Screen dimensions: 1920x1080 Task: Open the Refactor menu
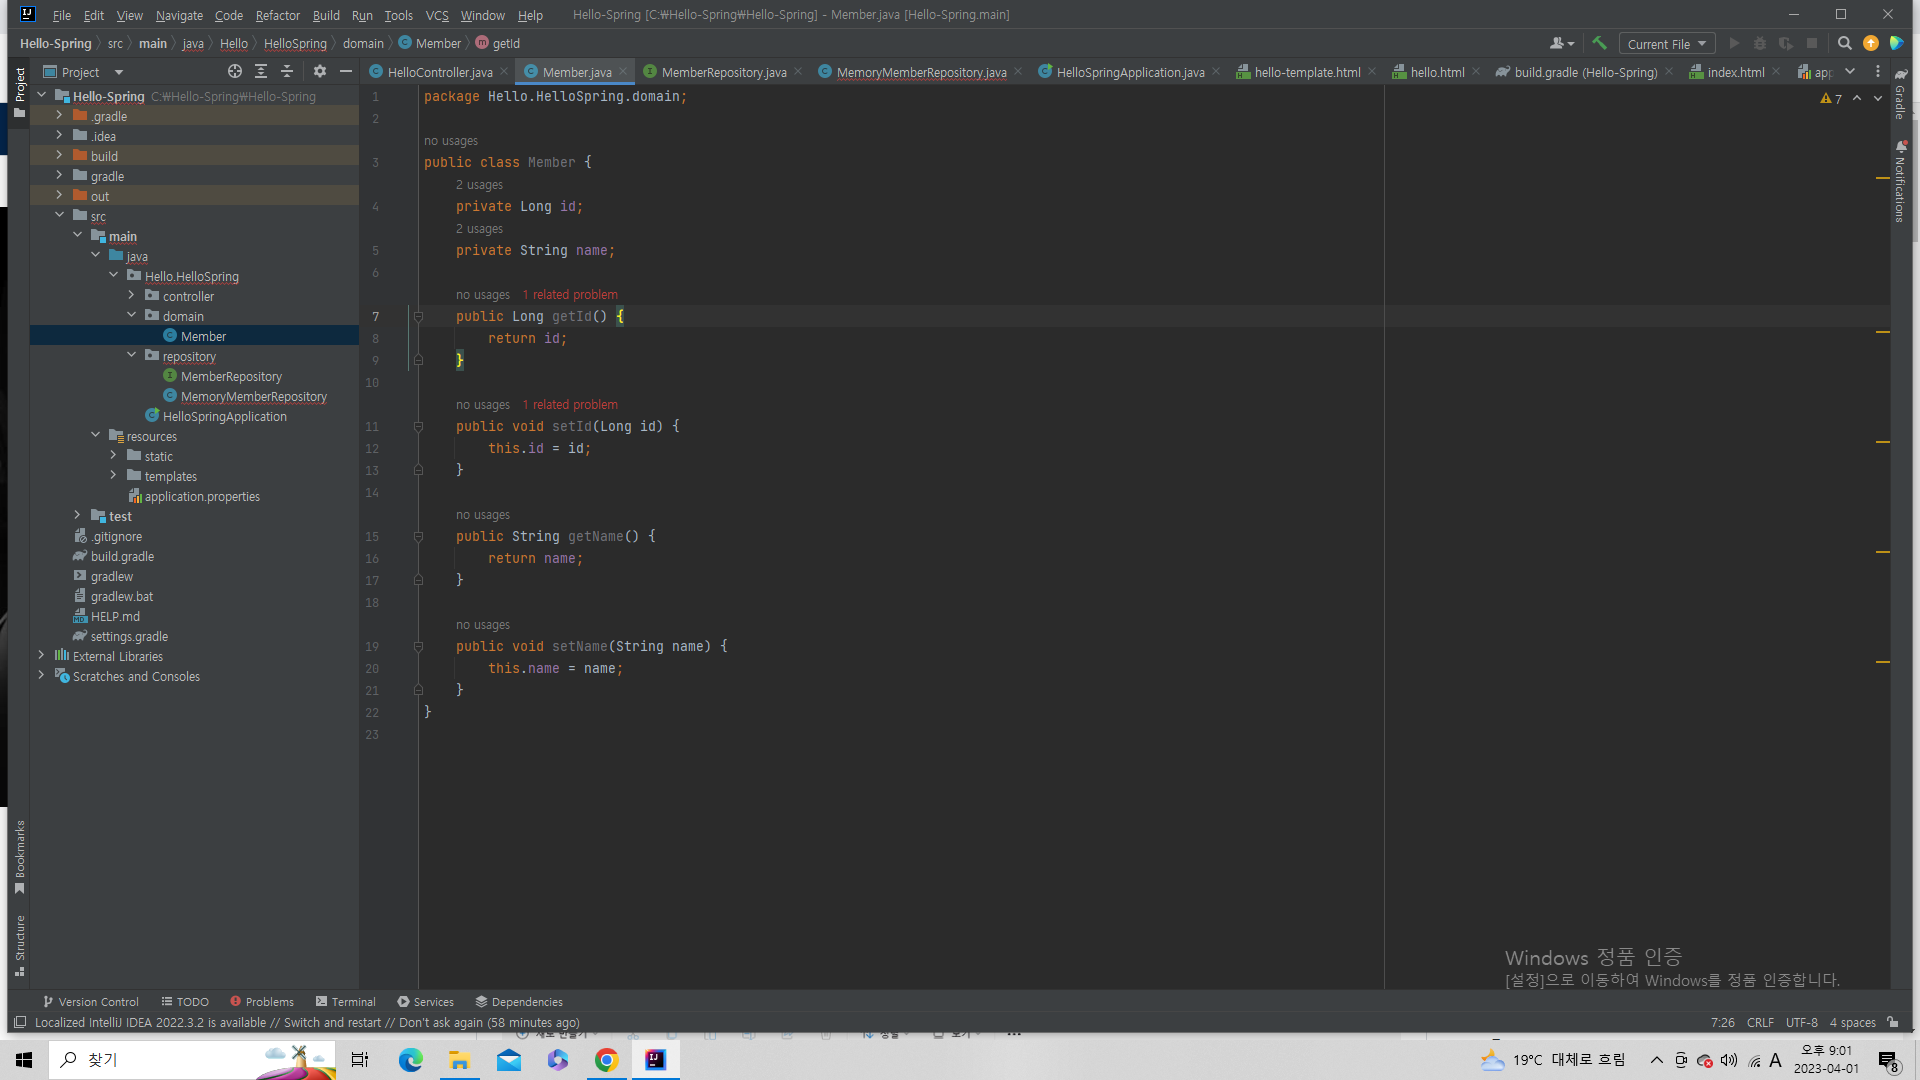(x=277, y=15)
